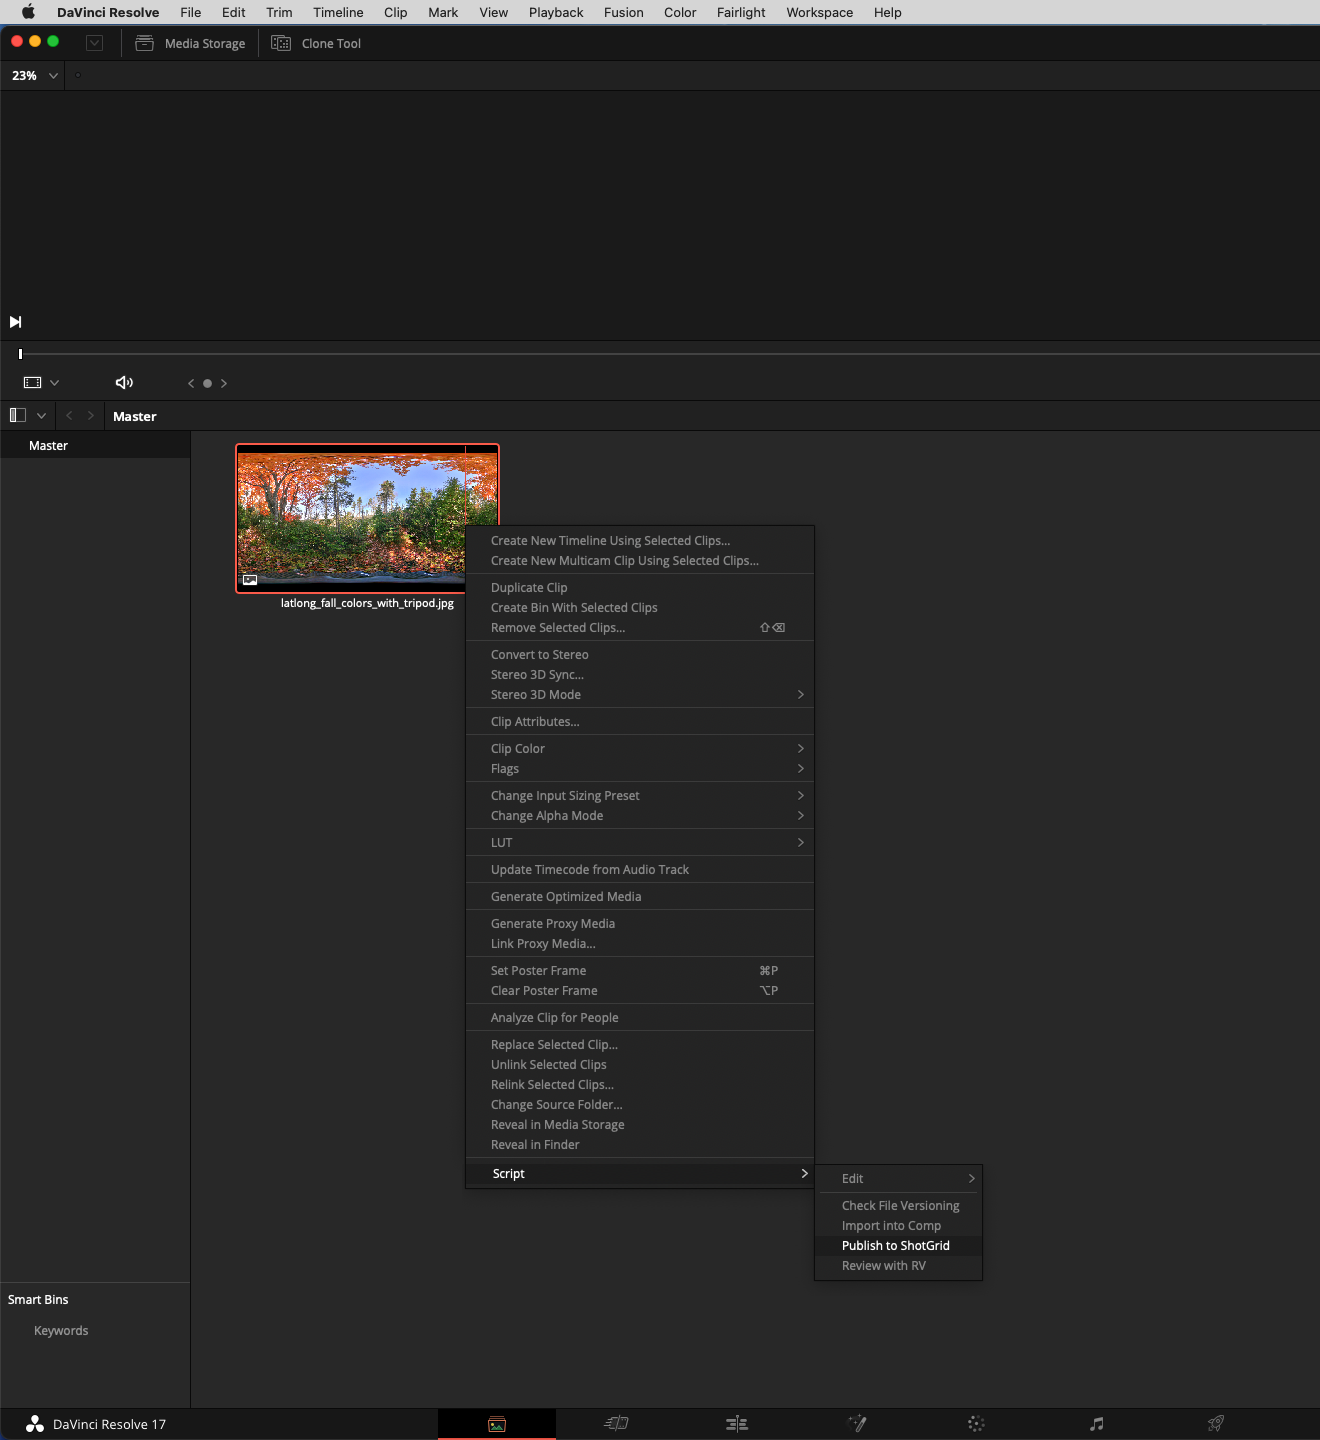Choose Create Bin With Selected Clips
This screenshot has height=1440, width=1320.
pos(640,608)
